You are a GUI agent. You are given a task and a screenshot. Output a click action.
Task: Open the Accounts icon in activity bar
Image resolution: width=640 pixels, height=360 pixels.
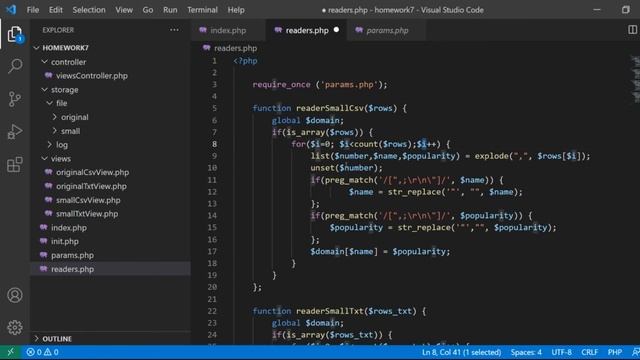pyautogui.click(x=15, y=295)
